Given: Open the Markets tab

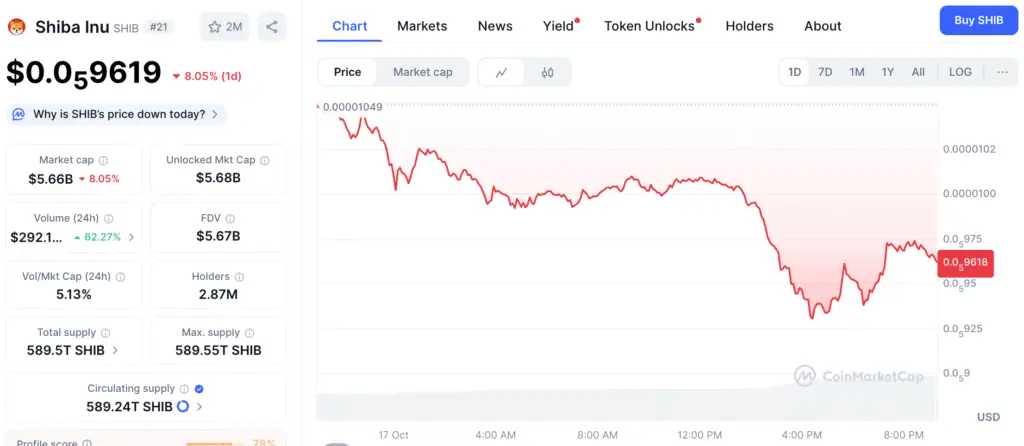Looking at the screenshot, I should click(422, 26).
